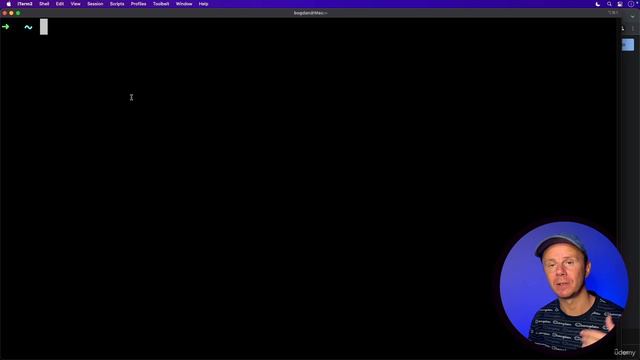Viewport: 640px width, 360px height.
Task: Open Spotlight search magnifier icon
Action: point(609,4)
